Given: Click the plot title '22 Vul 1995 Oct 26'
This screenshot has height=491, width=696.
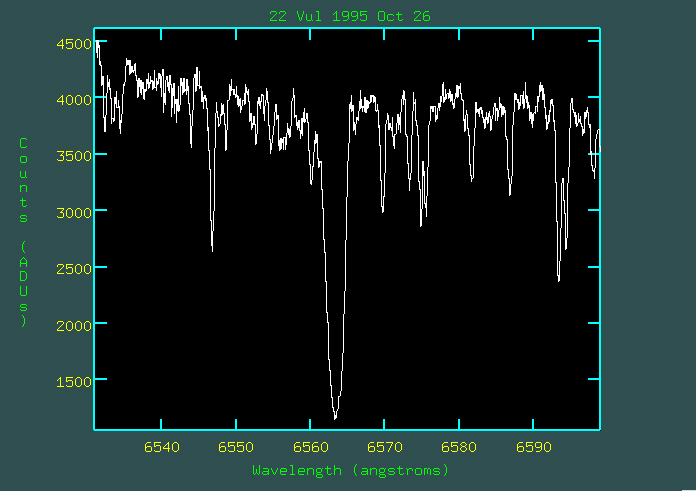Looking at the screenshot, I should [x=349, y=16].
